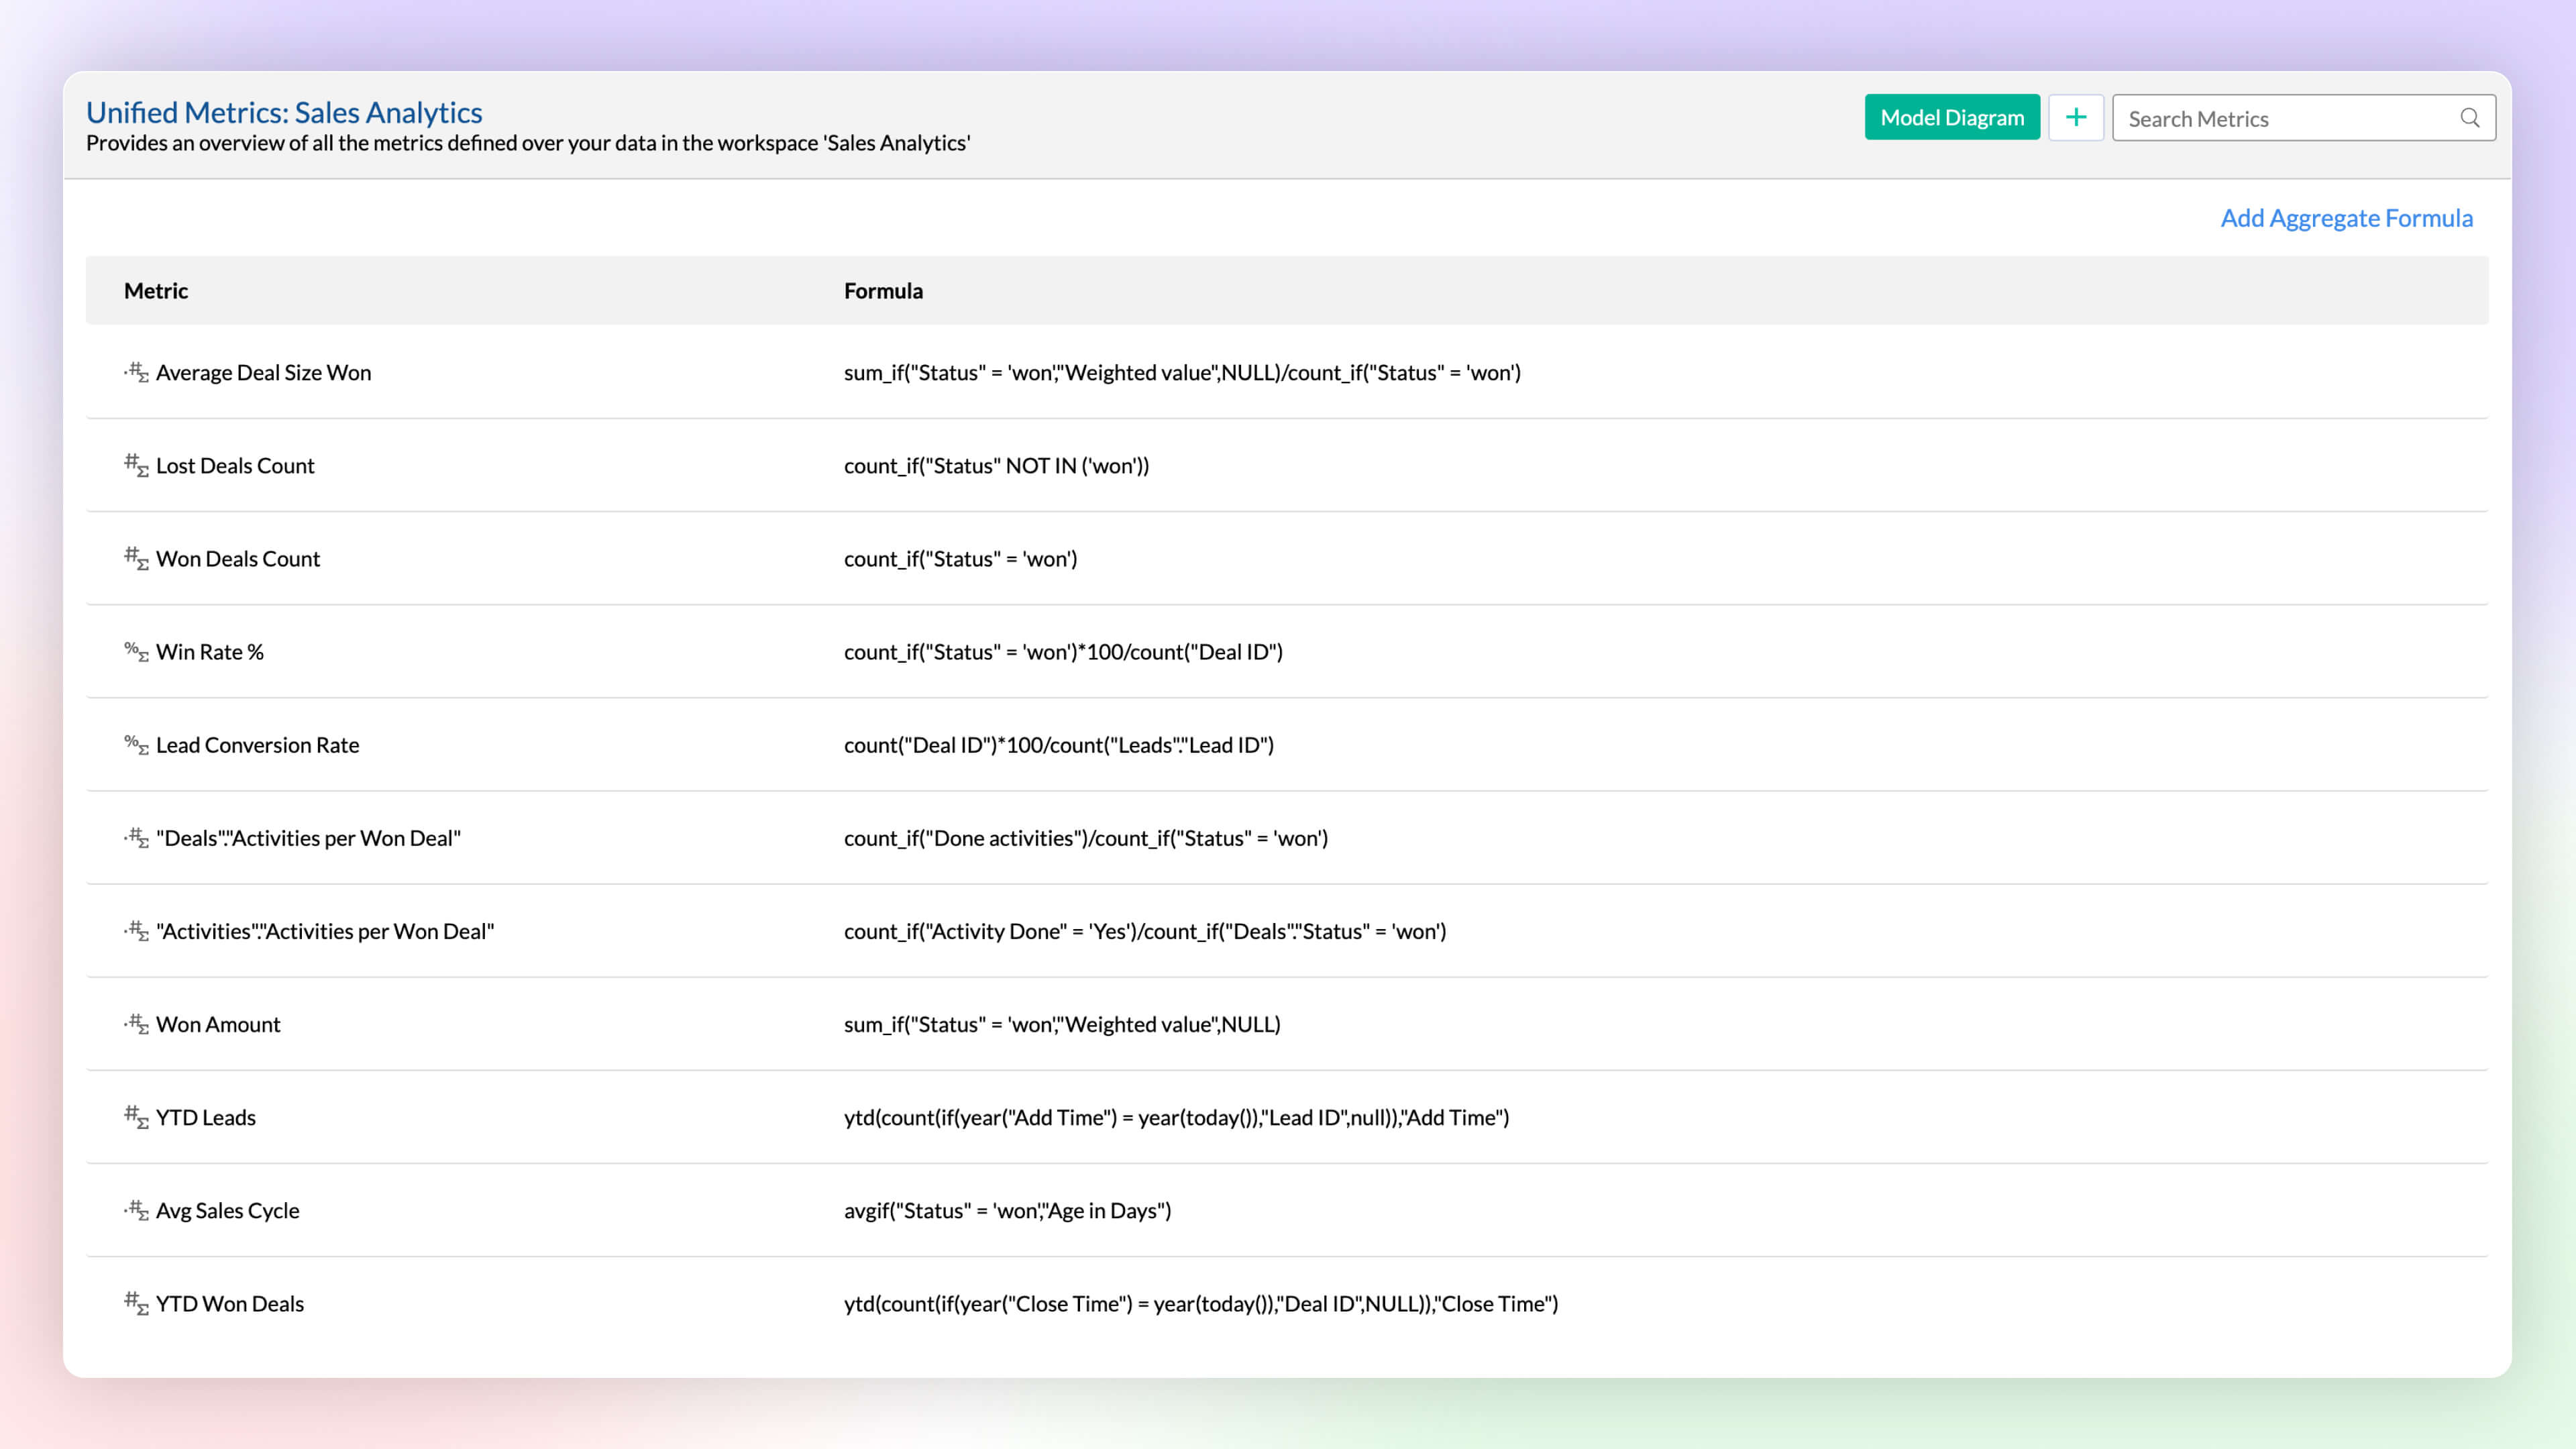Click Average Deal Size Won metric icon
The height and width of the screenshot is (1449, 2576).
(137, 372)
